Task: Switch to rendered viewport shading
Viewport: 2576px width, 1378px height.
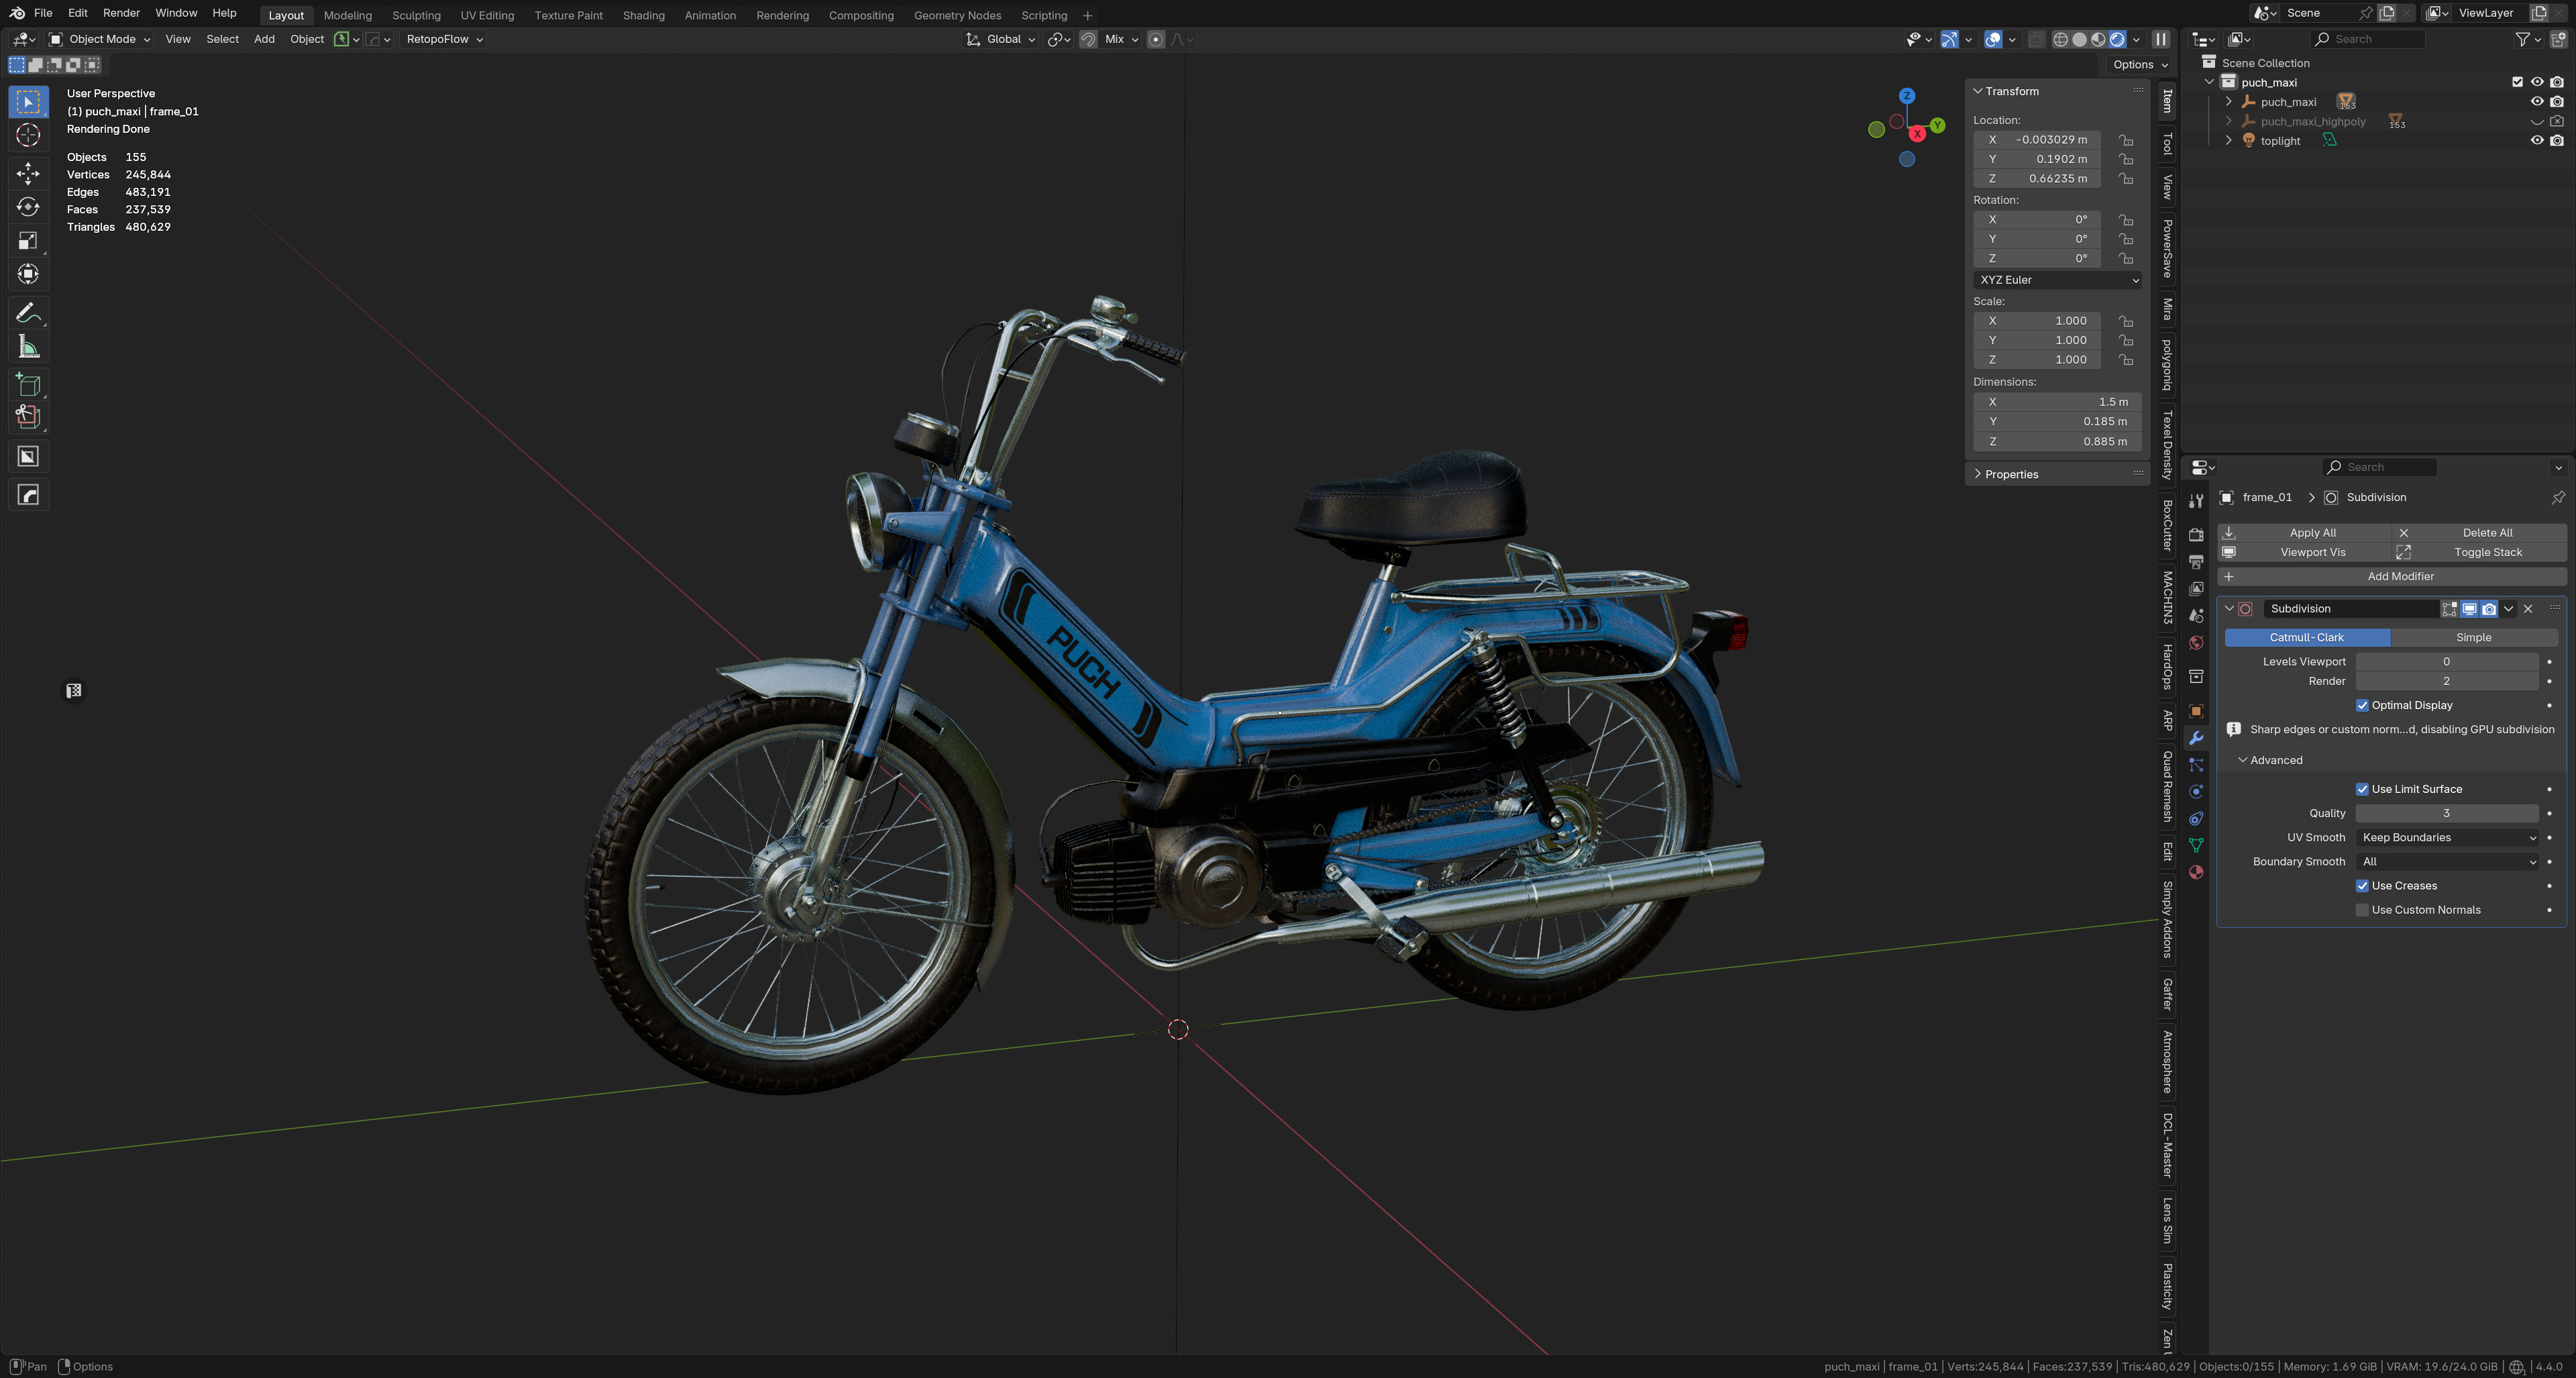Action: (x=2117, y=39)
